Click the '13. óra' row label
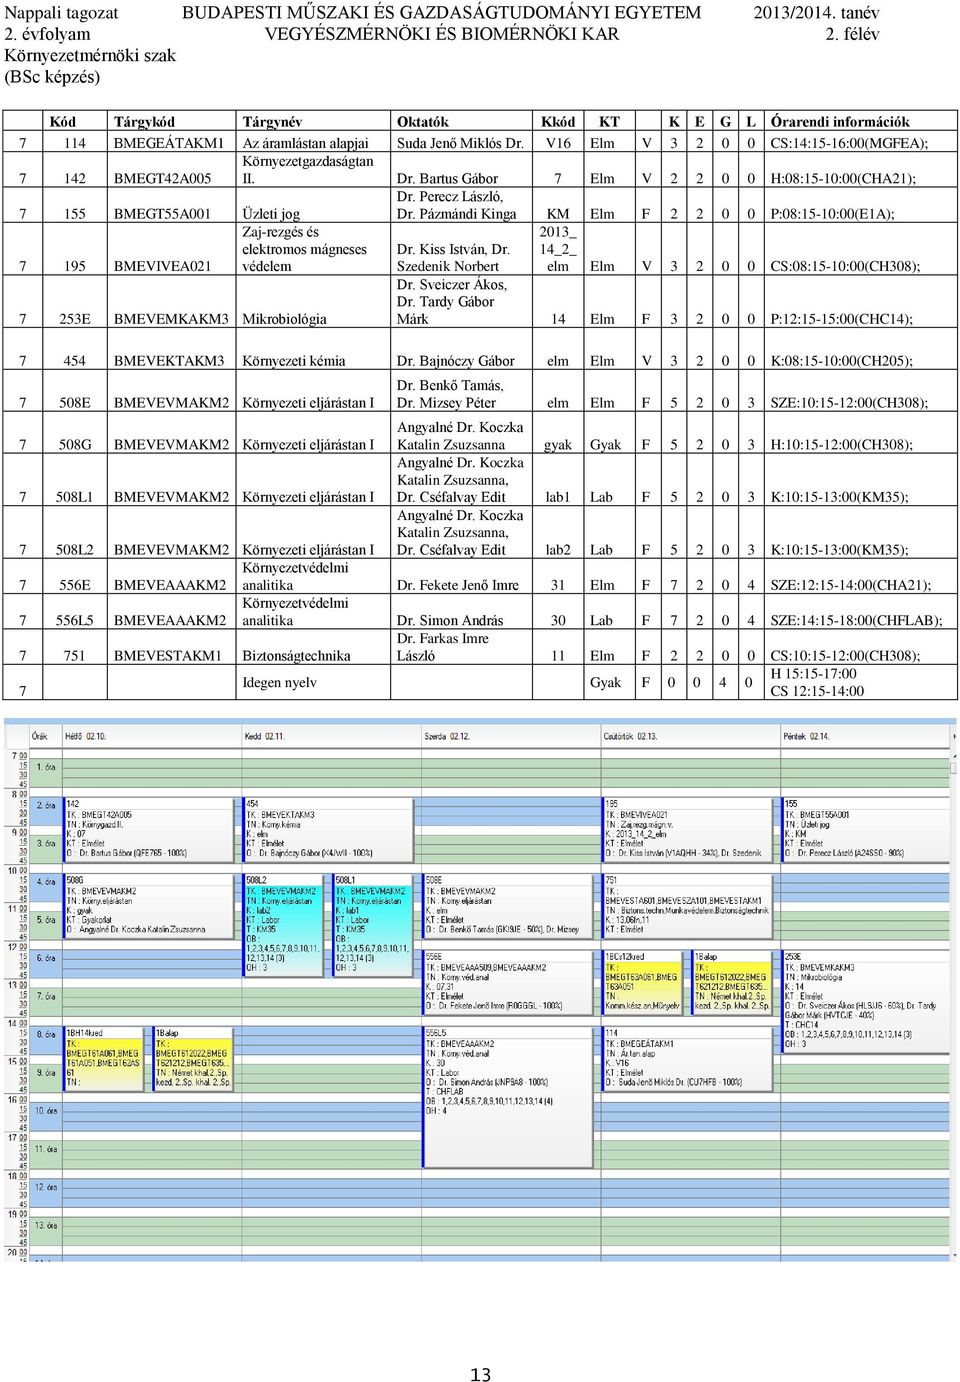 47,1225
